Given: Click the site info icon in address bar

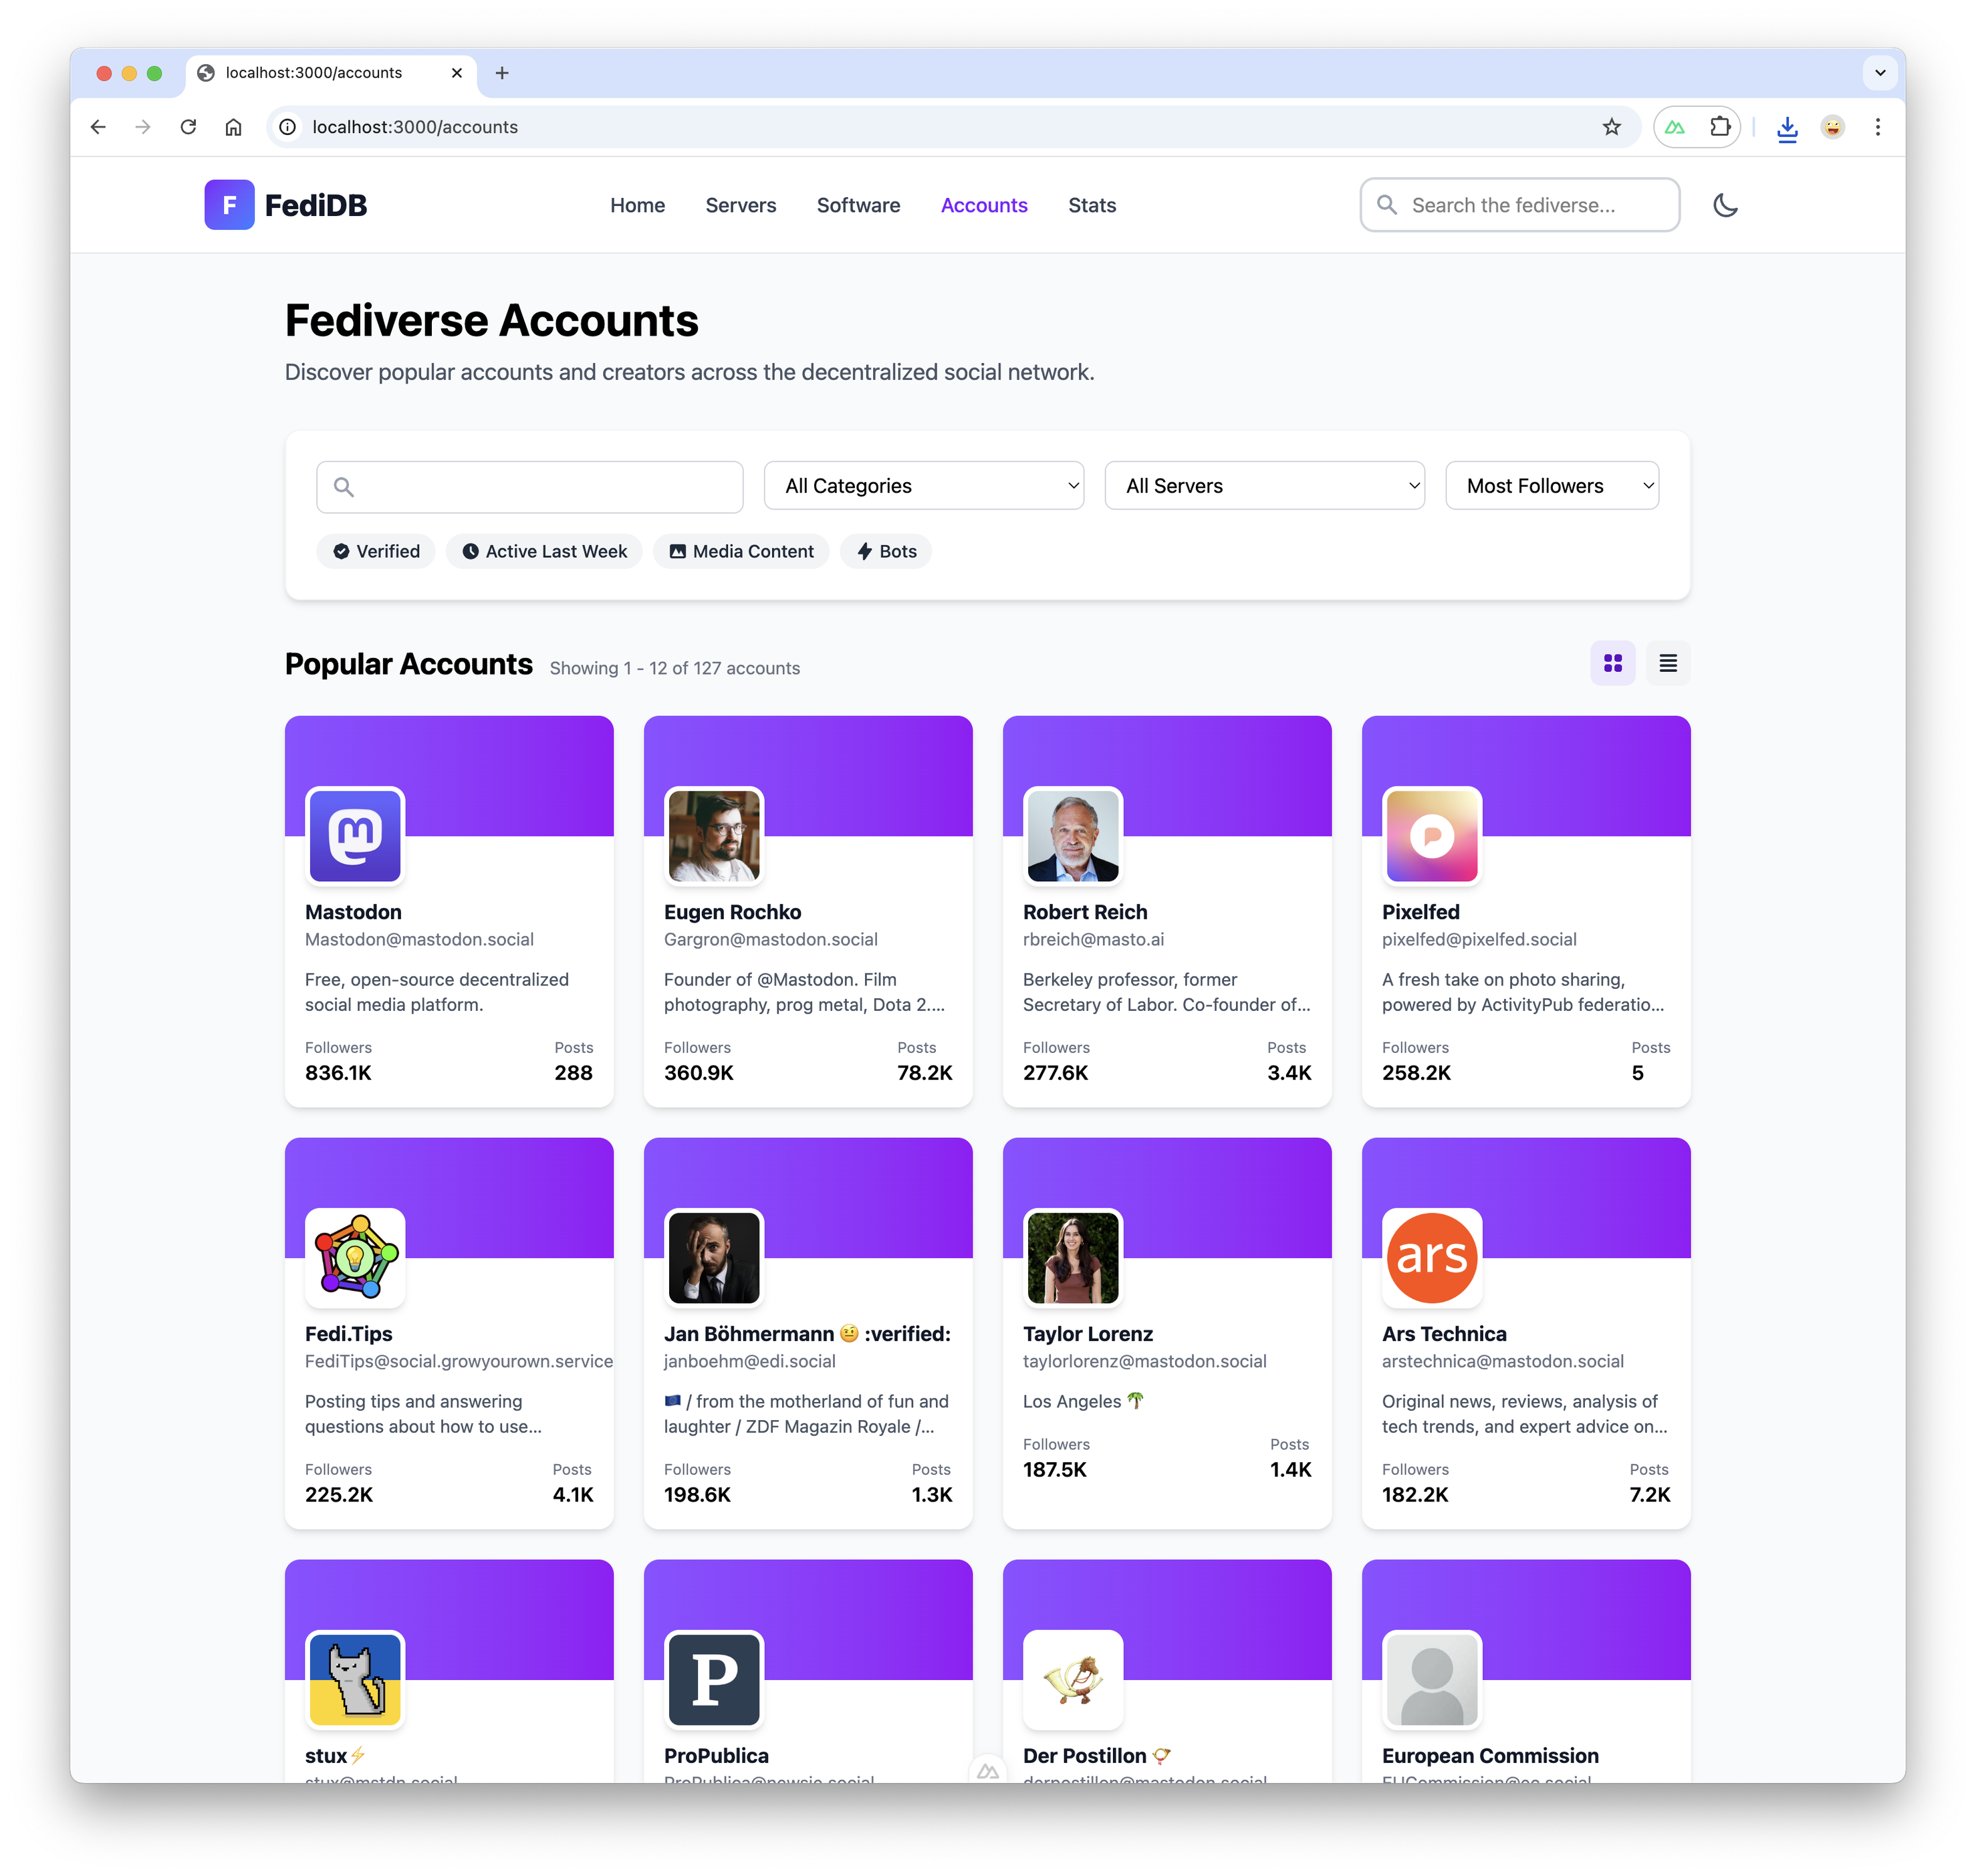Looking at the screenshot, I should tap(287, 127).
